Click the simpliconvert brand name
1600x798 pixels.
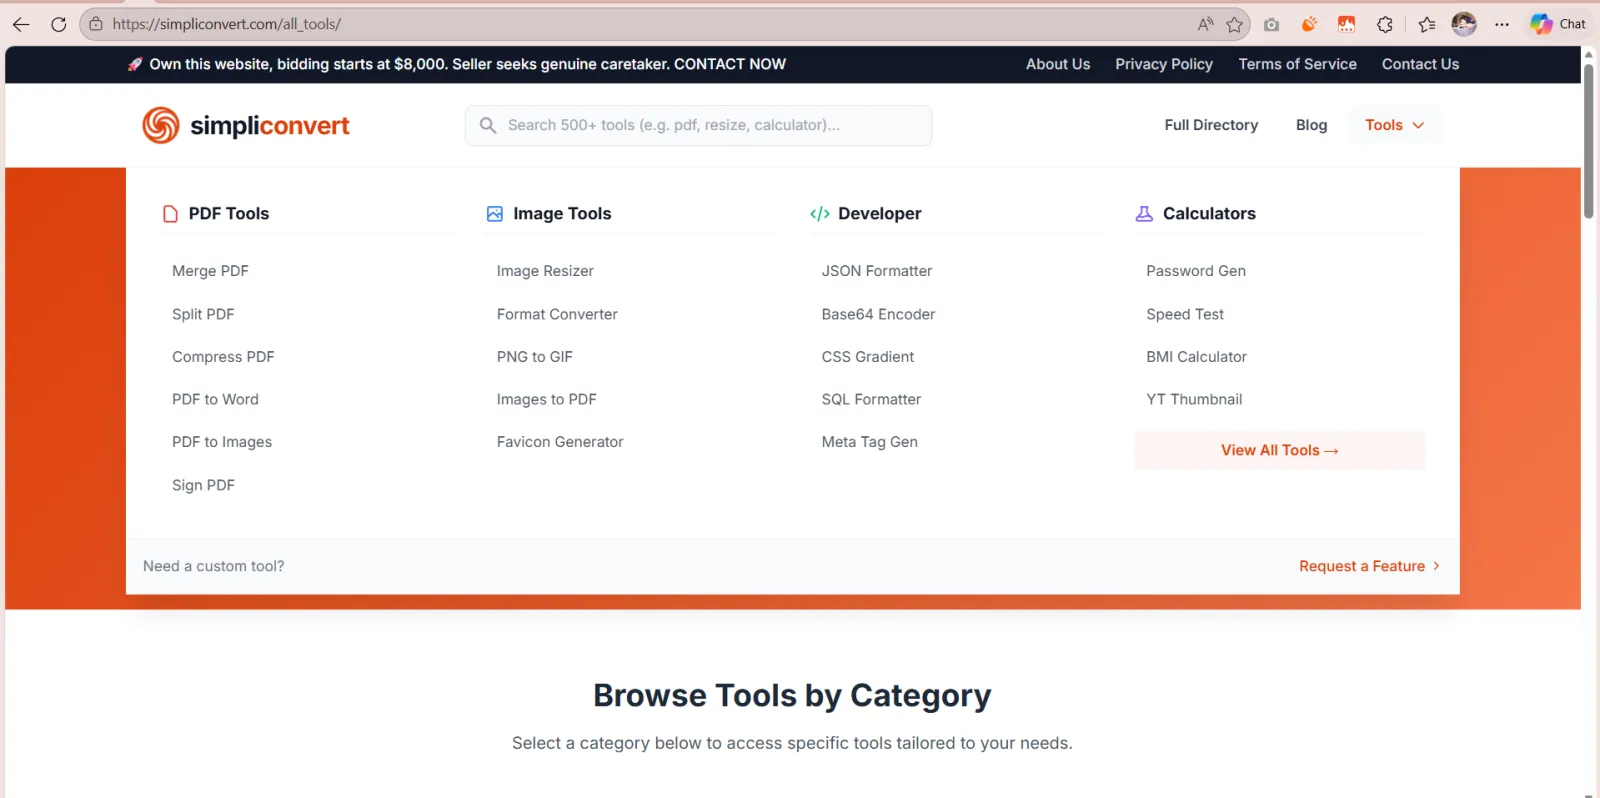270,126
